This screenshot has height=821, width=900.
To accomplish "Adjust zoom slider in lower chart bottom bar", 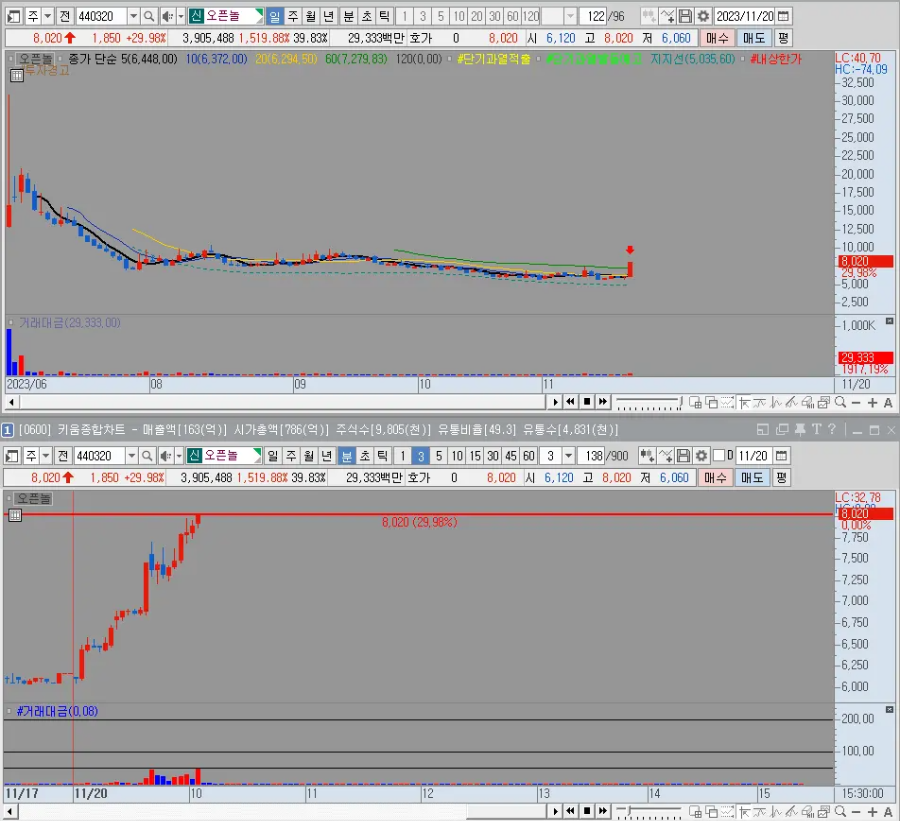I will [649, 812].
